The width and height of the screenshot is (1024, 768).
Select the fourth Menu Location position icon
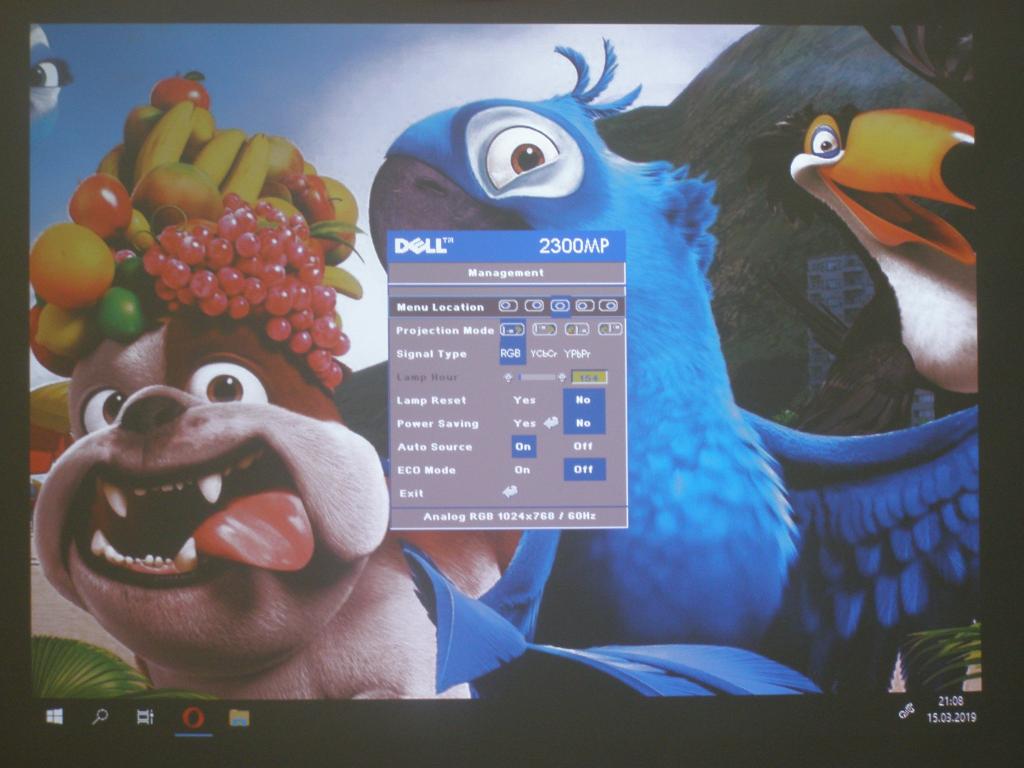tap(584, 306)
